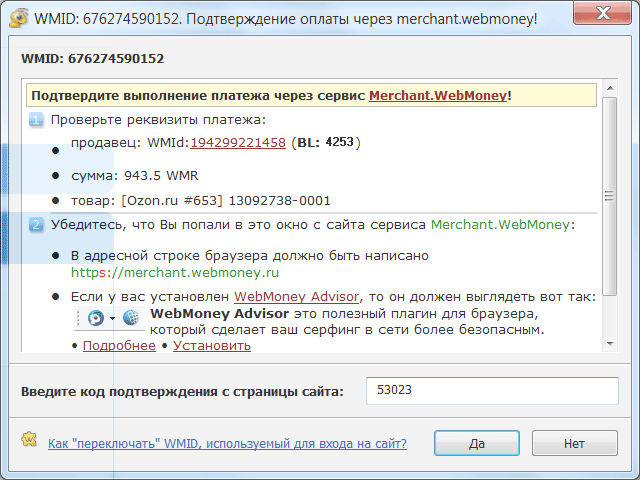Click the scrollbar up arrow
Image resolution: width=640 pixels, height=480 pixels.
point(610,88)
